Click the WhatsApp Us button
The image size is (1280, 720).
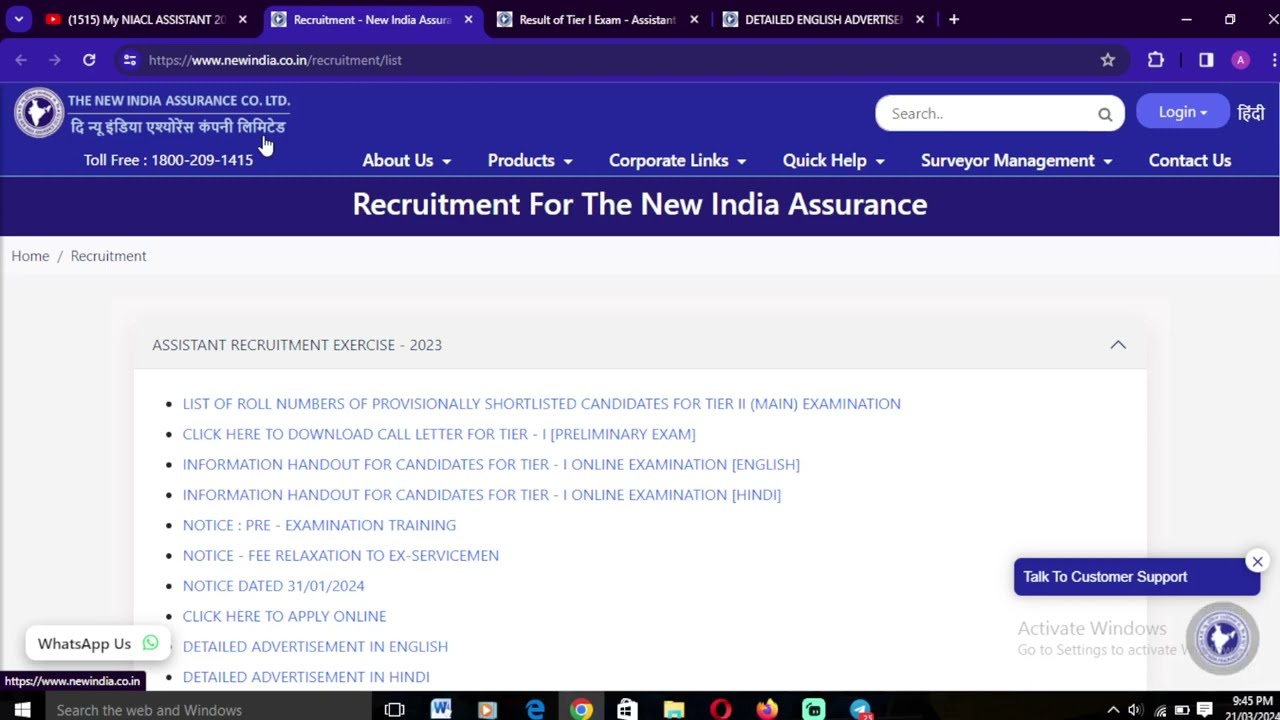click(98, 644)
